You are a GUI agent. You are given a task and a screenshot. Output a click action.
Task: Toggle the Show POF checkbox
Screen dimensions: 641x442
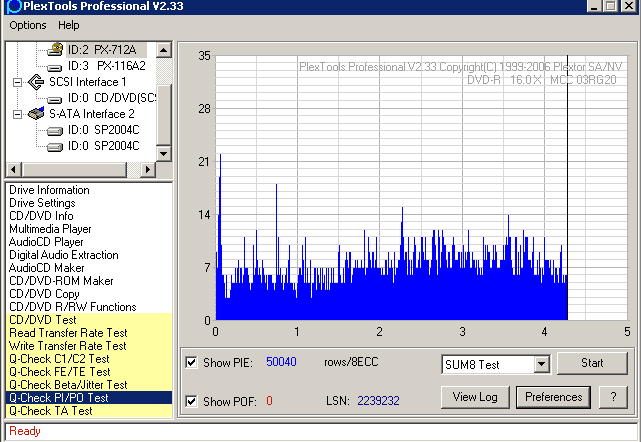(x=192, y=401)
